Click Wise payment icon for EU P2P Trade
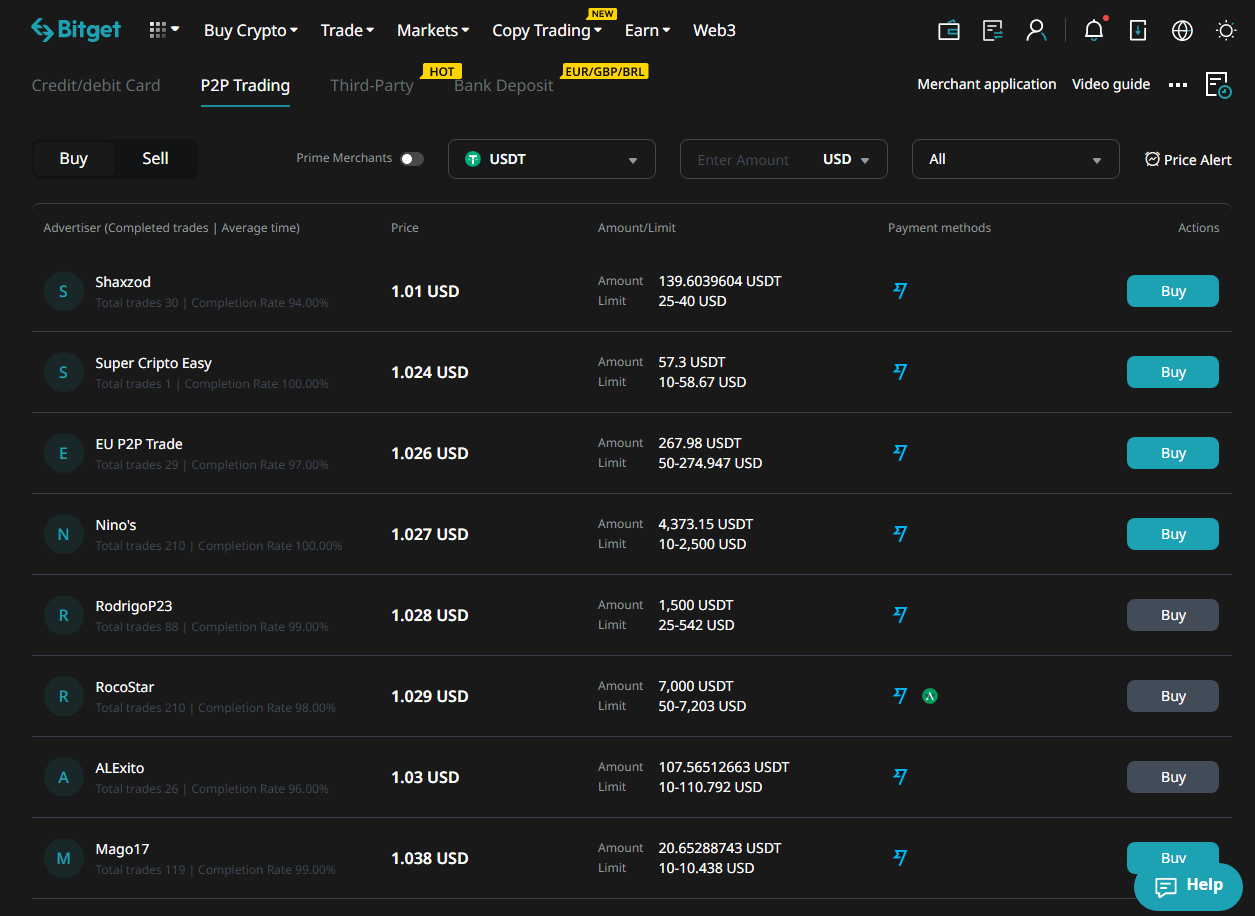Viewport: 1255px width, 916px height. click(900, 453)
